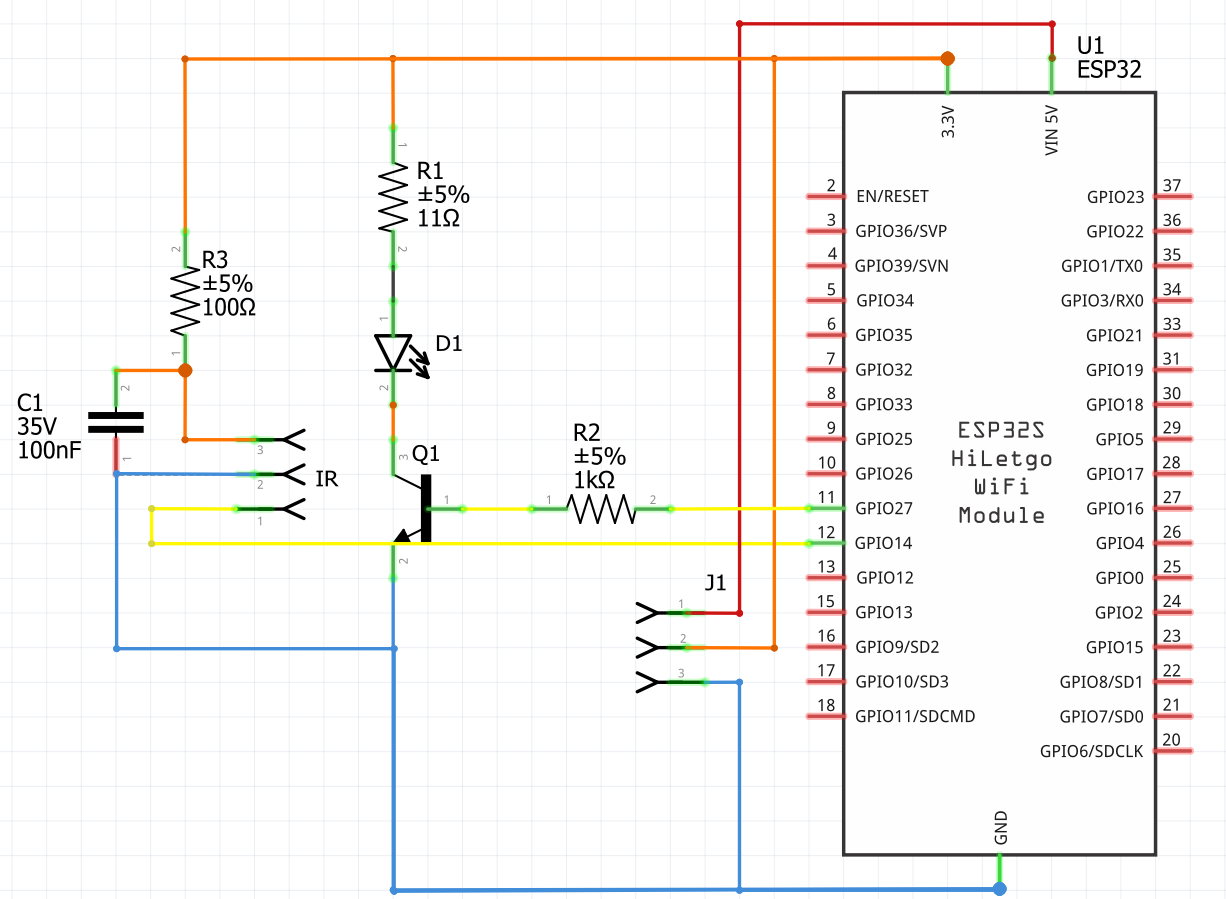Select the R1 11Ω resistor symbol
Viewport: 1226px width, 899px height.
pos(393,198)
